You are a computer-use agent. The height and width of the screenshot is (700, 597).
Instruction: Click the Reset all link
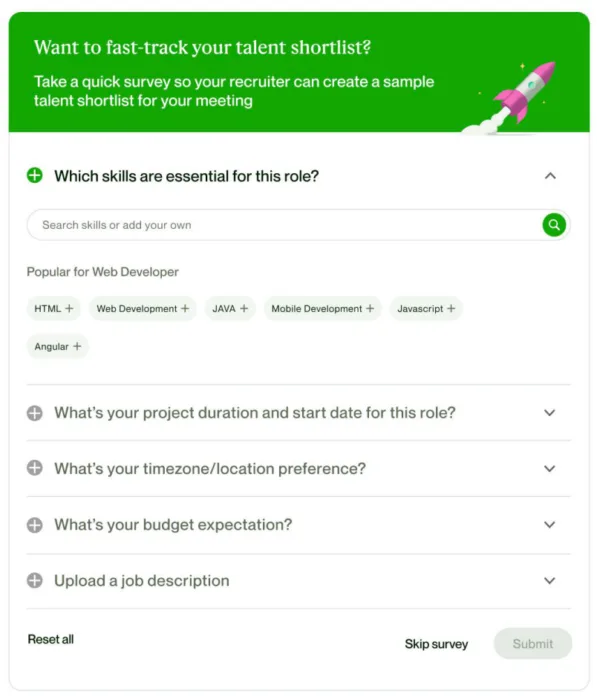51,639
